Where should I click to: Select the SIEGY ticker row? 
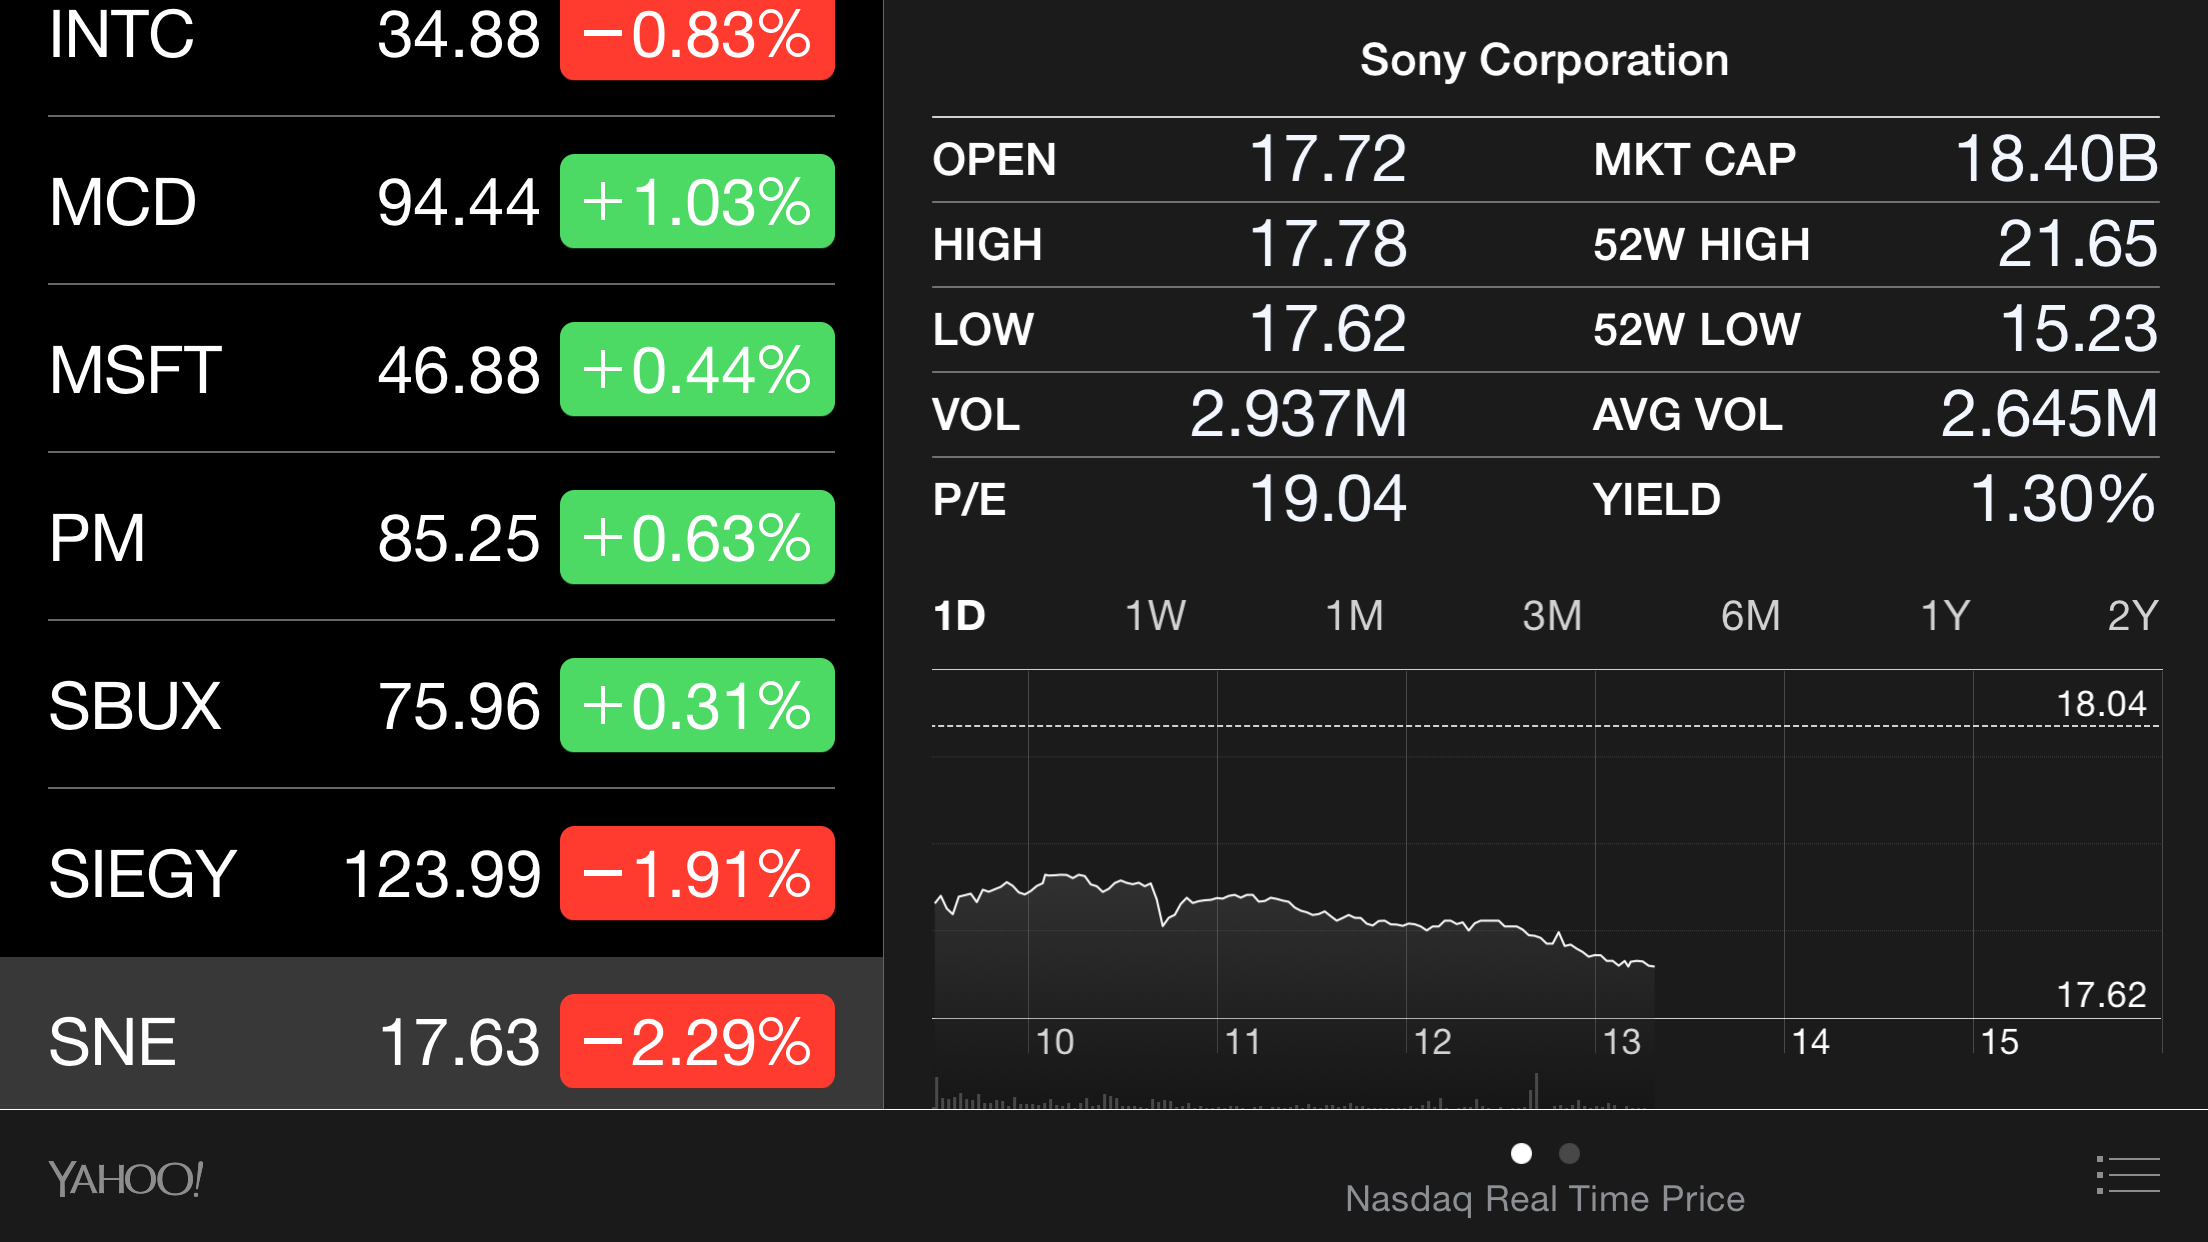(441, 873)
